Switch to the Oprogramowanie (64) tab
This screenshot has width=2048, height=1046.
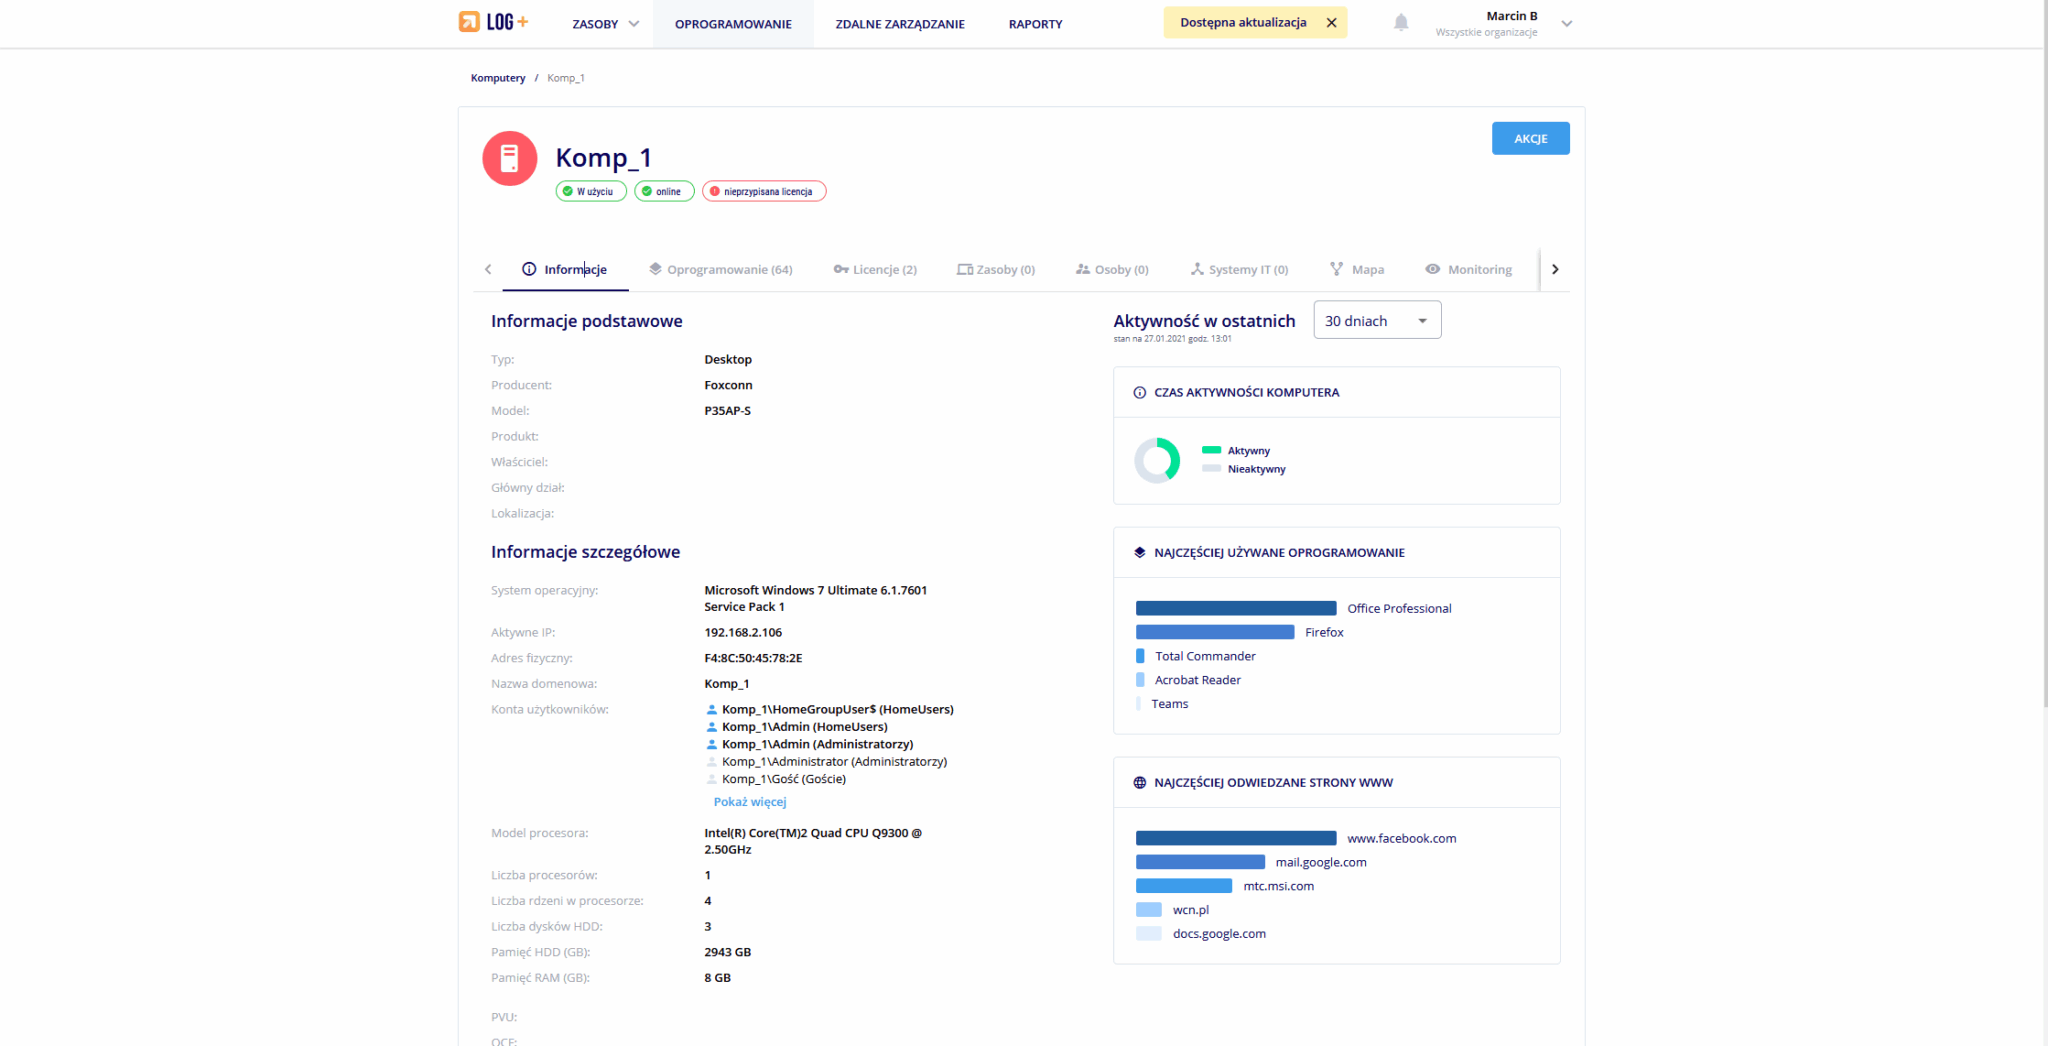[720, 270]
